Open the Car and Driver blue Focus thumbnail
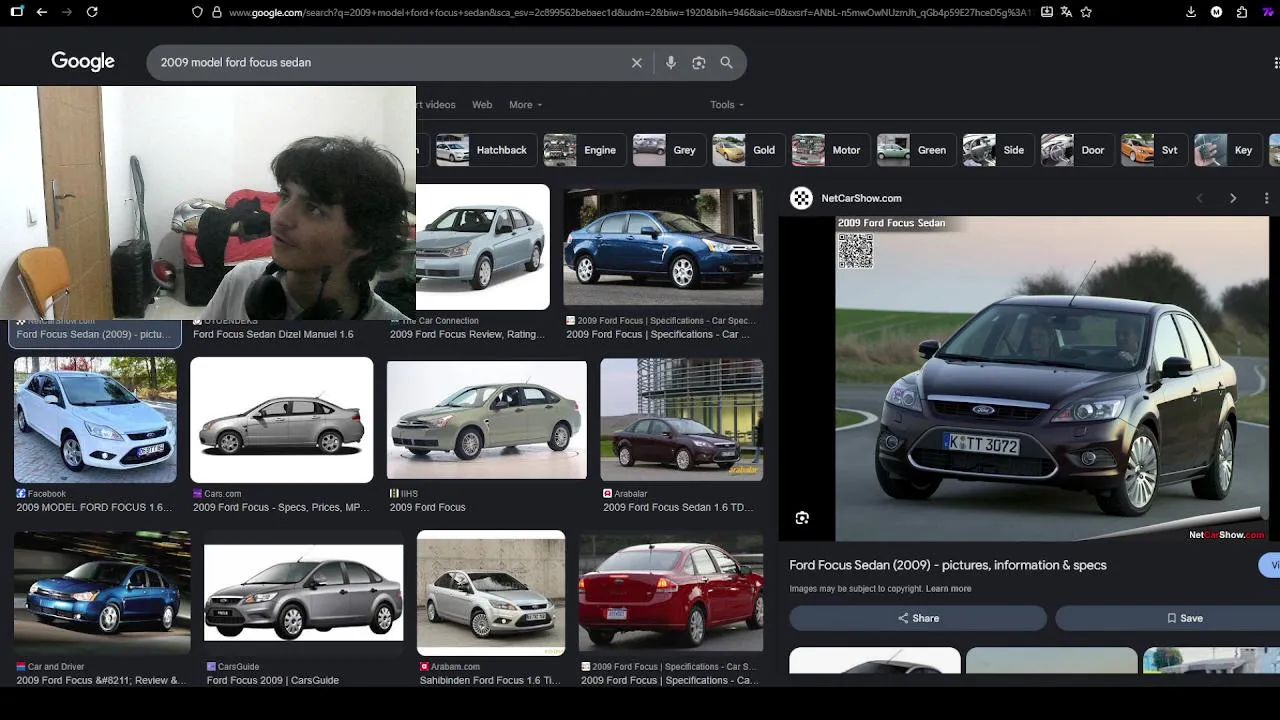This screenshot has height=720, width=1280. coord(102,592)
